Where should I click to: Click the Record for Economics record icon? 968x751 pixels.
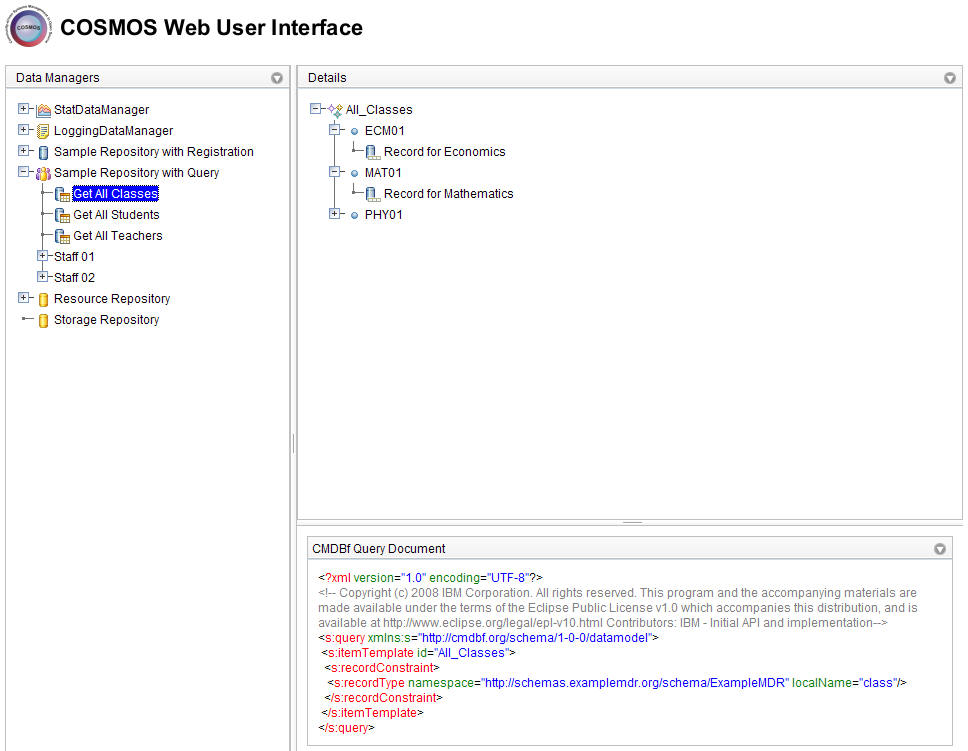(x=373, y=153)
